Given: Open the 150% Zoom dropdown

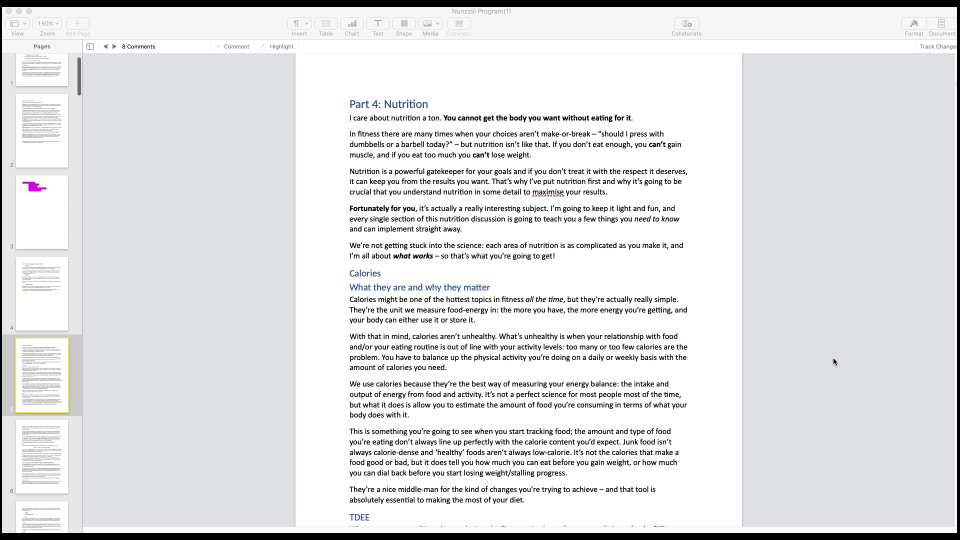Looking at the screenshot, I should (47, 23).
